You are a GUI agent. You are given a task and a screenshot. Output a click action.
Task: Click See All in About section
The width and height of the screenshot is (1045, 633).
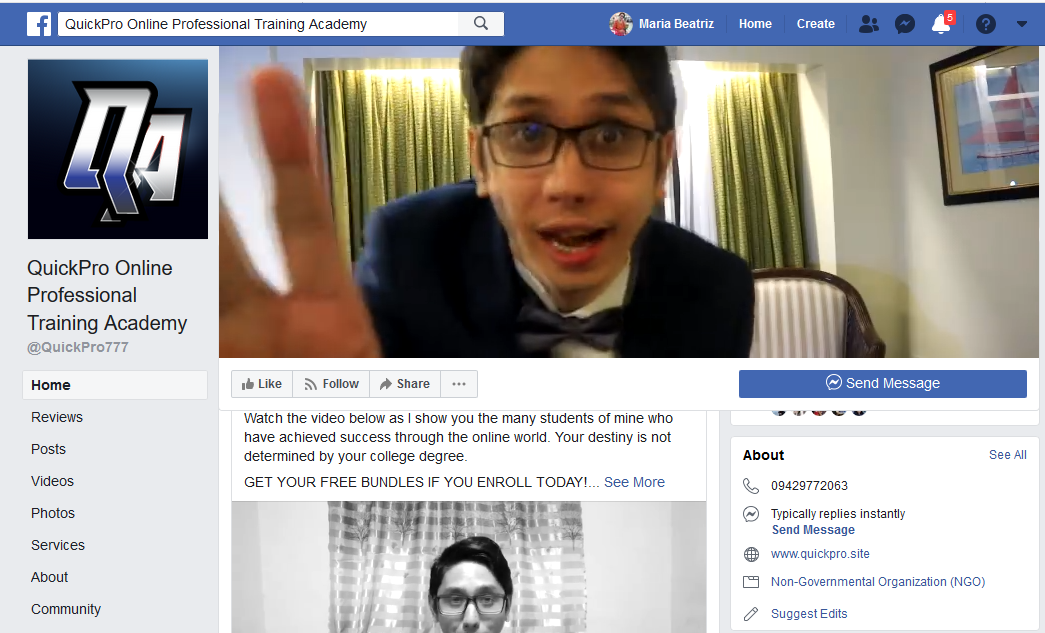click(x=1007, y=455)
